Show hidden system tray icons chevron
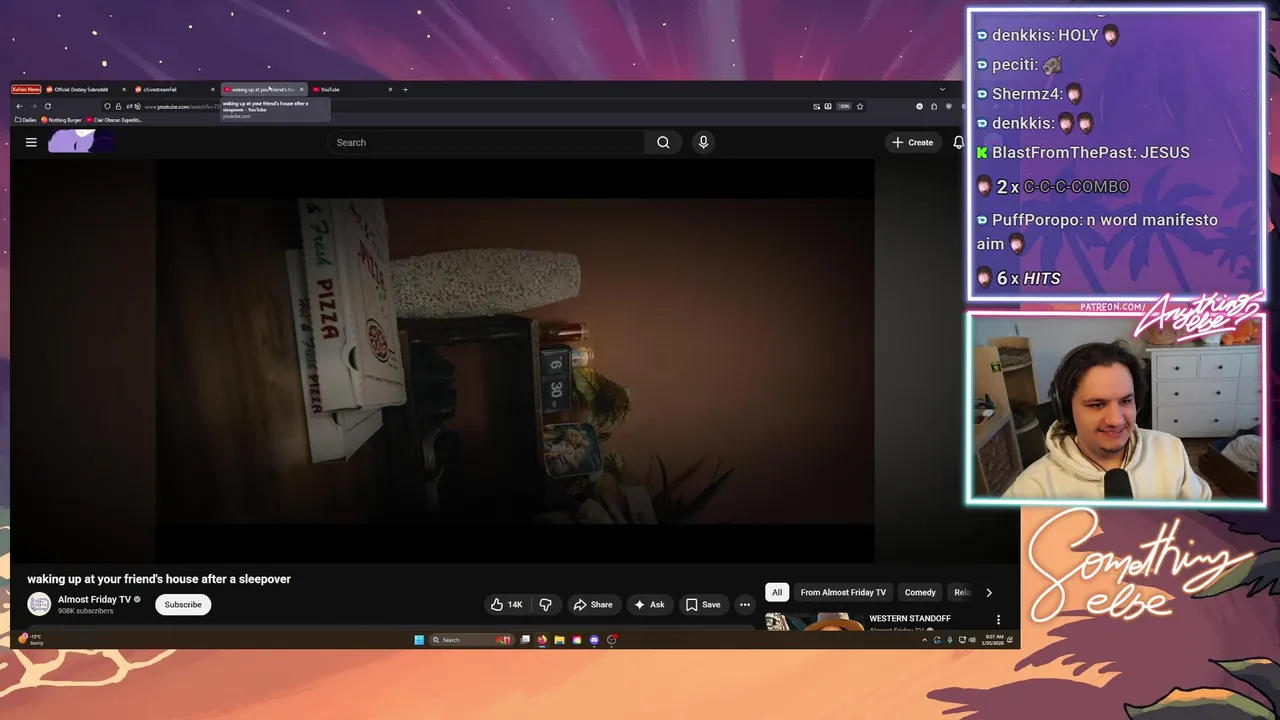This screenshot has width=1280, height=720. (x=924, y=640)
